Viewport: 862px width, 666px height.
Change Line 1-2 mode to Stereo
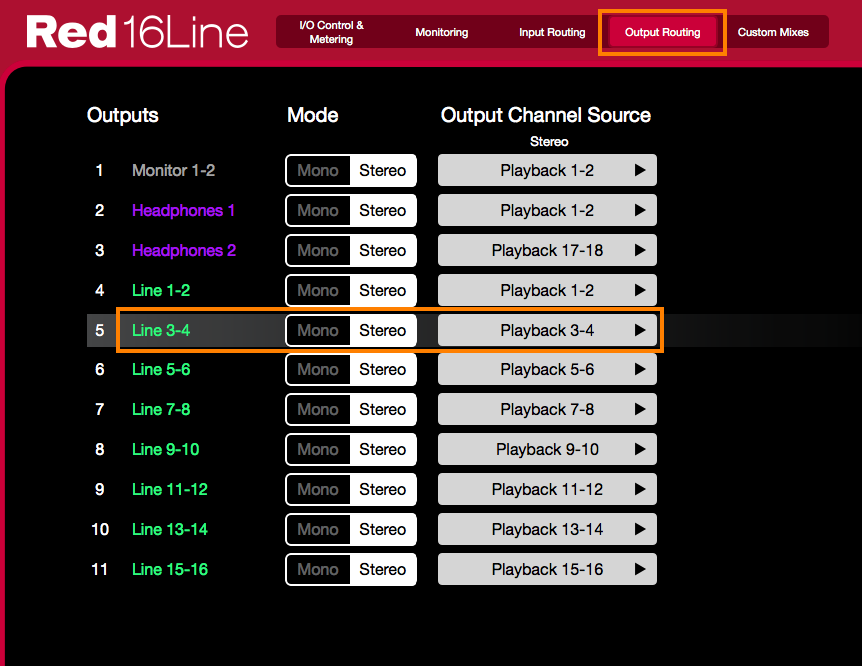click(383, 290)
